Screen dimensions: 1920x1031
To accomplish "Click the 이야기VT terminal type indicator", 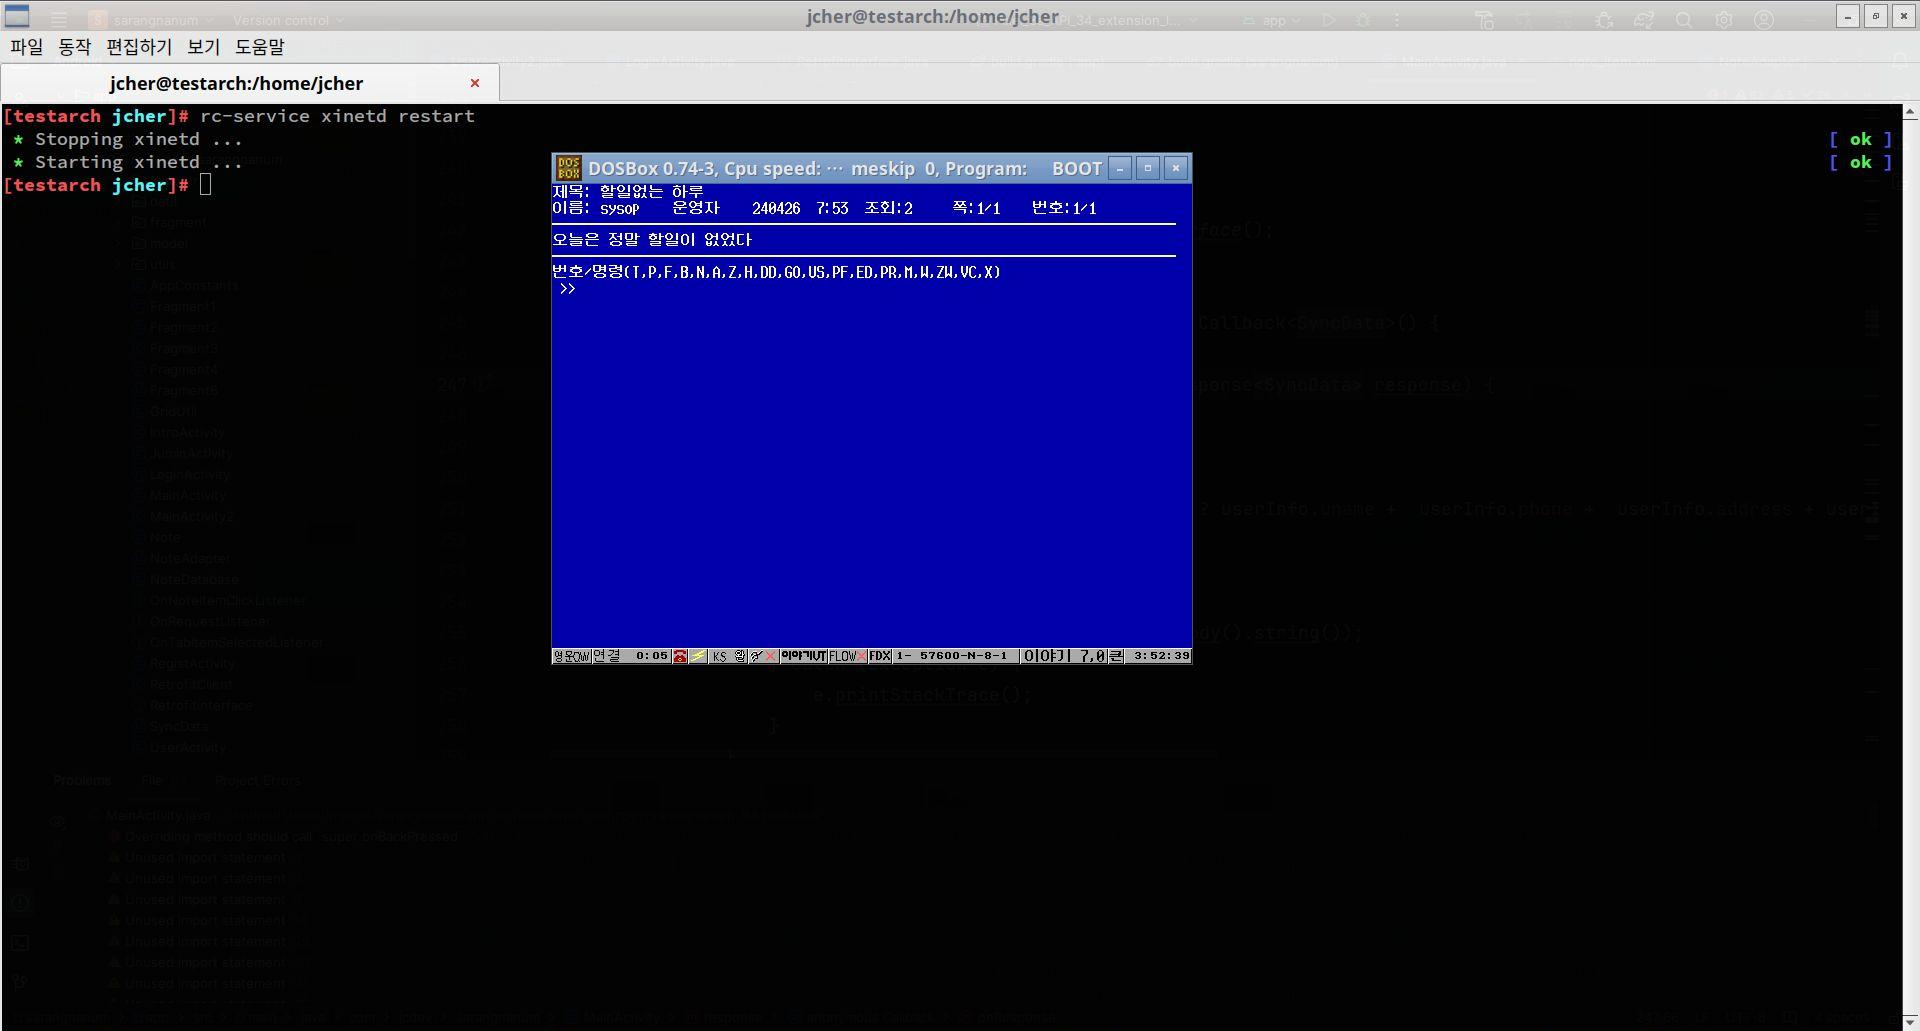I will click(x=804, y=656).
